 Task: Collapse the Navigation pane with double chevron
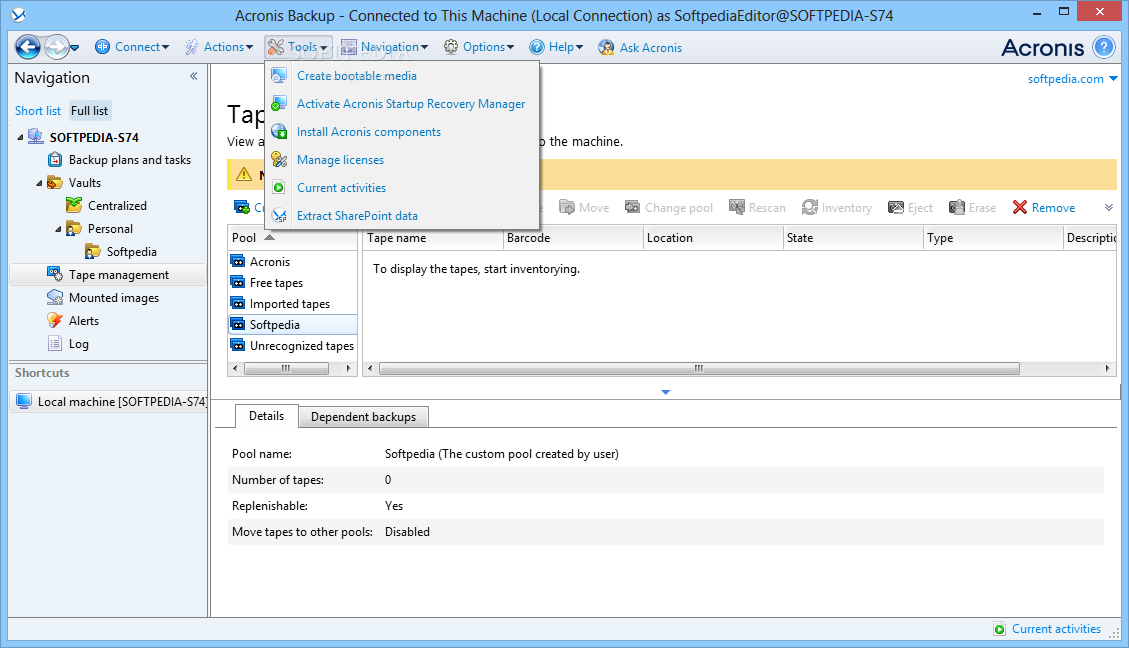(x=194, y=76)
